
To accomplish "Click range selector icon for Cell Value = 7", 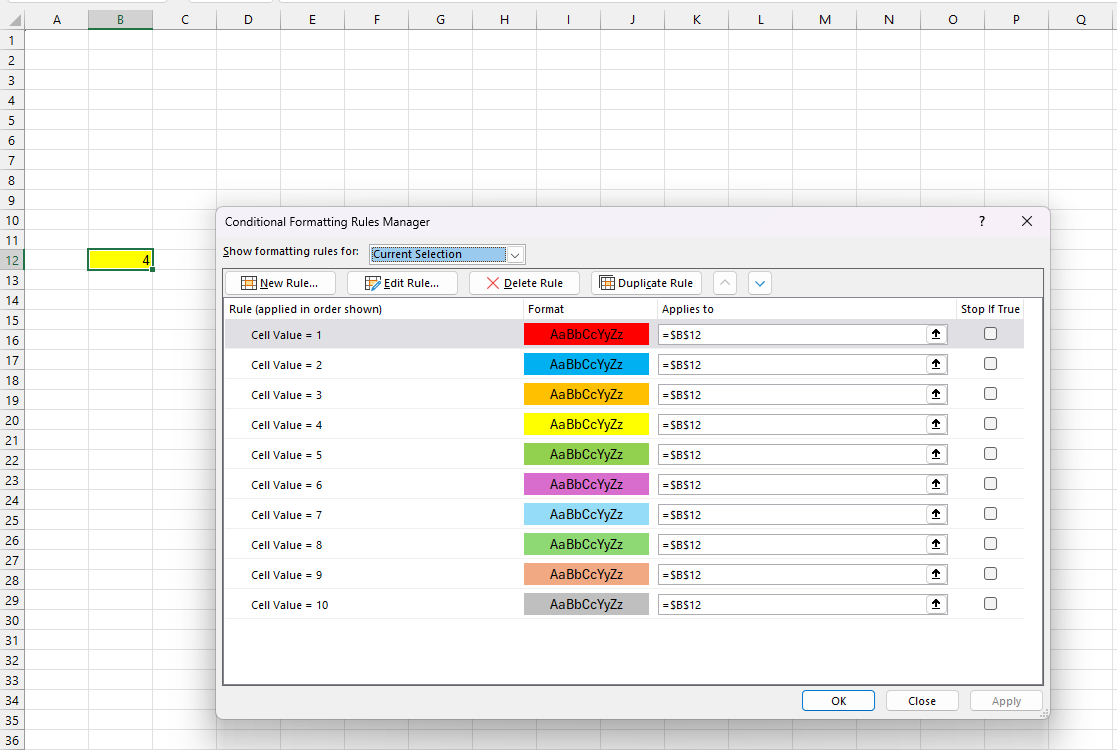I will (x=936, y=515).
